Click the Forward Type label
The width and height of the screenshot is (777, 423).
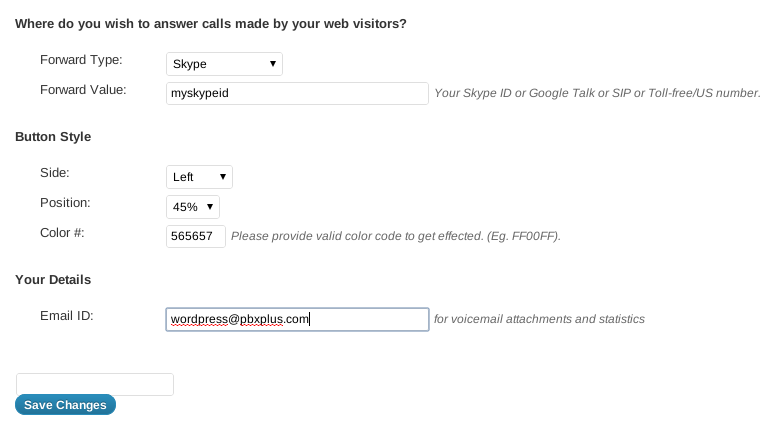click(x=81, y=60)
